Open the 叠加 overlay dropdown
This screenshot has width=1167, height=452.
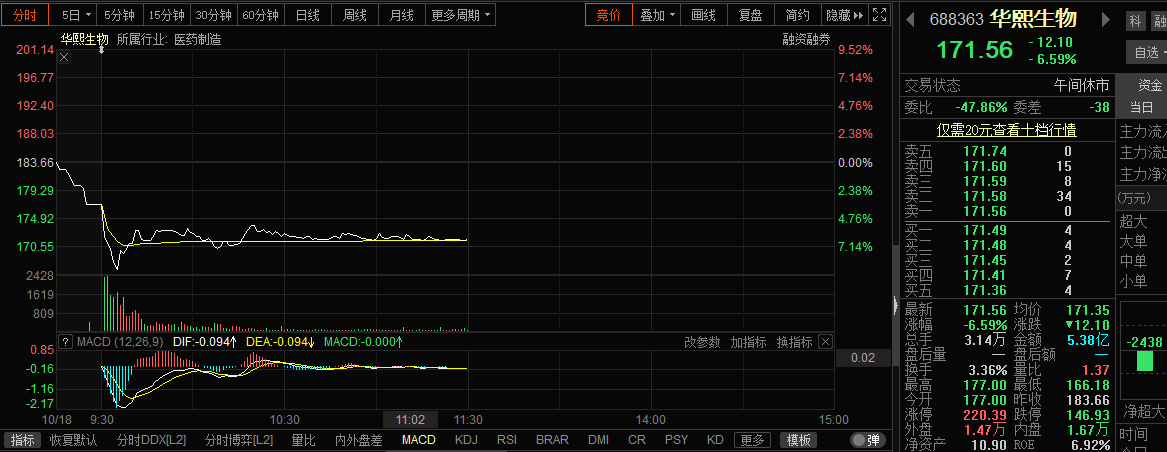(x=659, y=14)
